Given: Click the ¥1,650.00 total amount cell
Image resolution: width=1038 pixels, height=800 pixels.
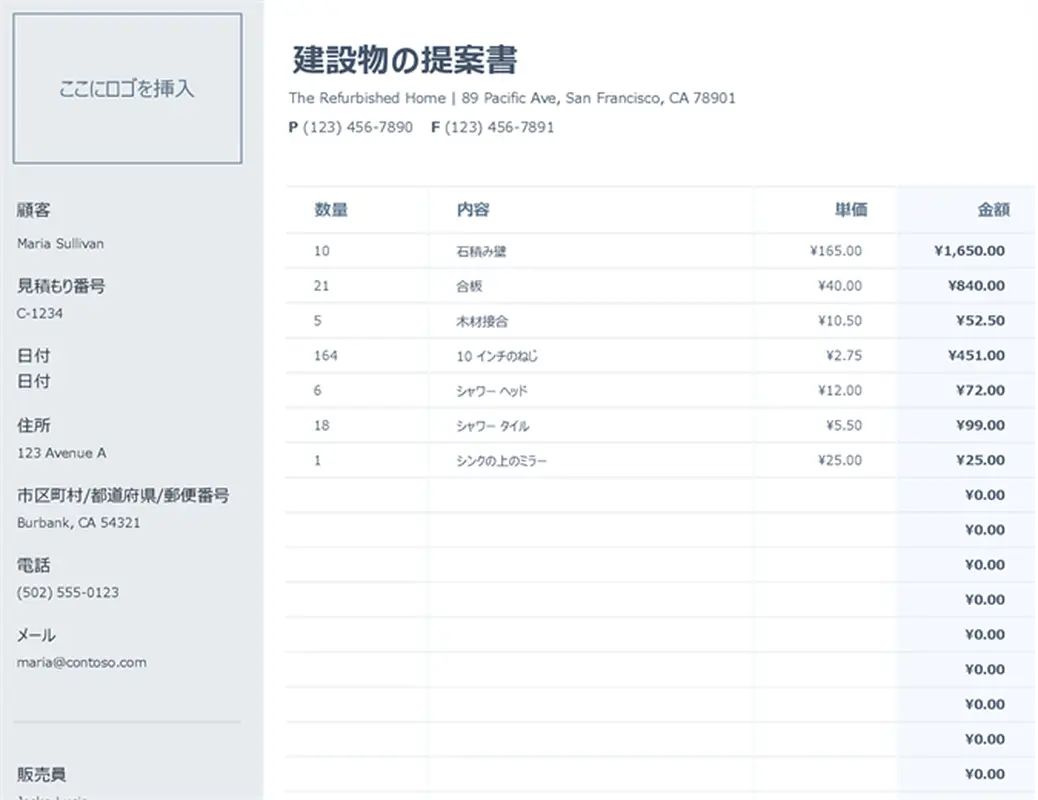Looking at the screenshot, I should (x=969, y=251).
